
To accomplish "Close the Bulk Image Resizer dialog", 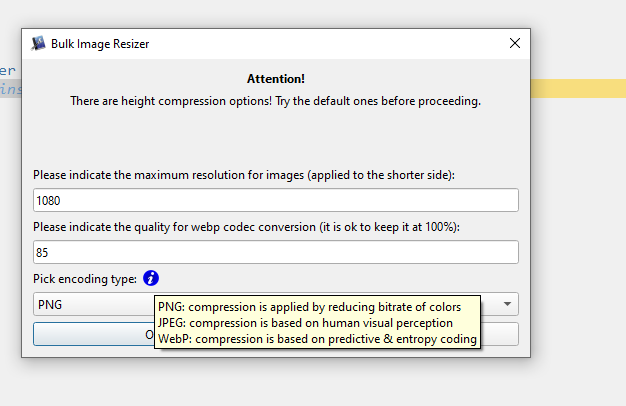I will click(x=514, y=43).
